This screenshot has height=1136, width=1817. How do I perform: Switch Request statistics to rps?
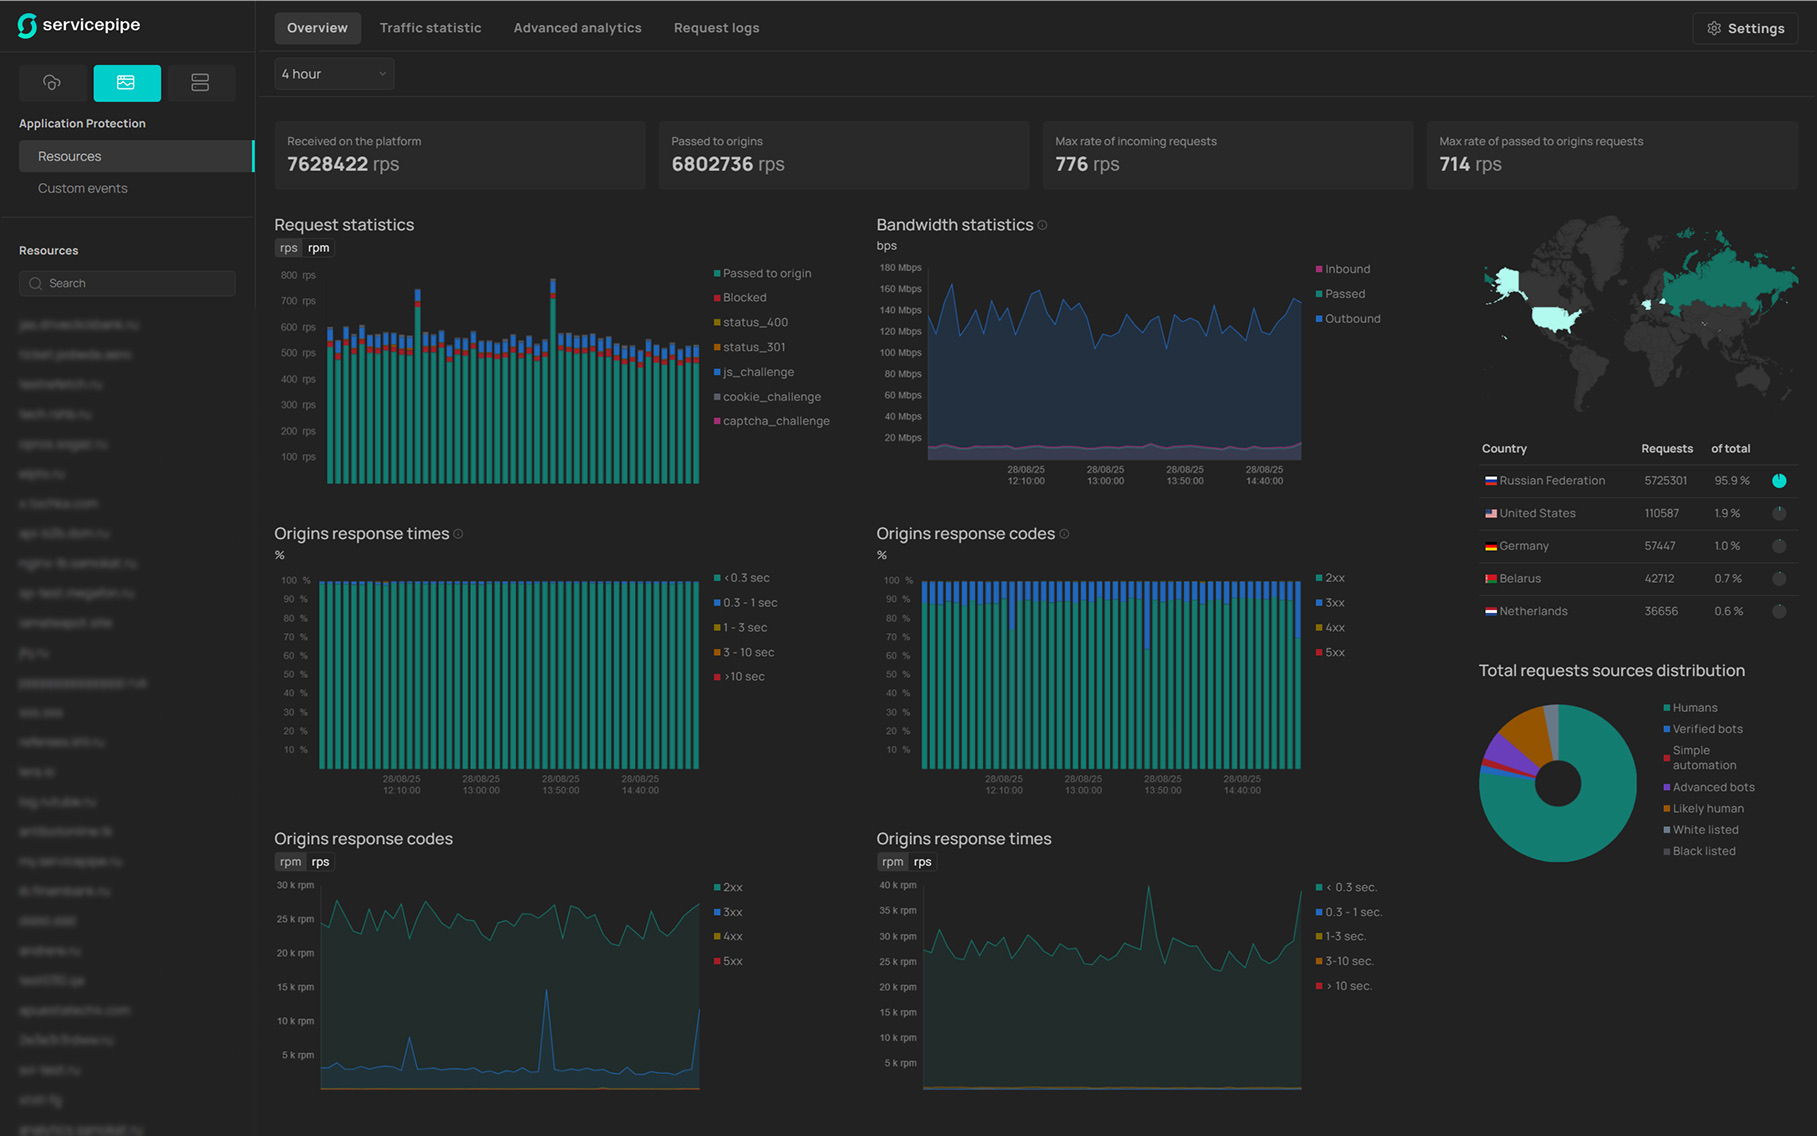pyautogui.click(x=288, y=248)
